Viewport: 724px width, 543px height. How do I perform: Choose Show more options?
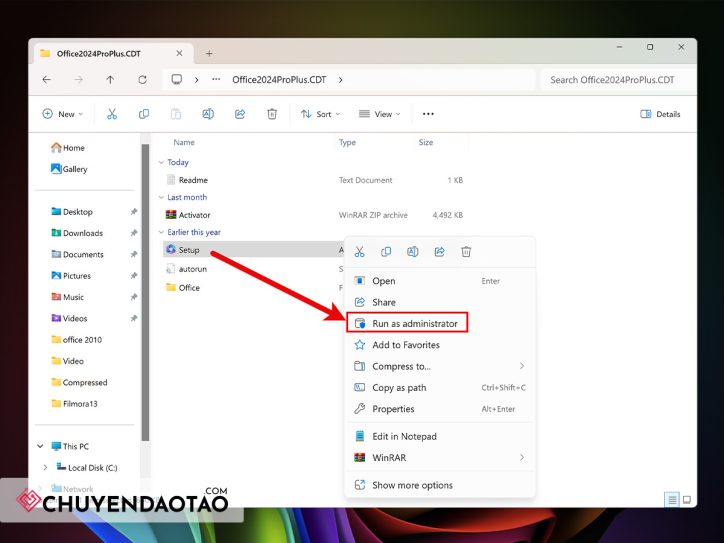440,485
